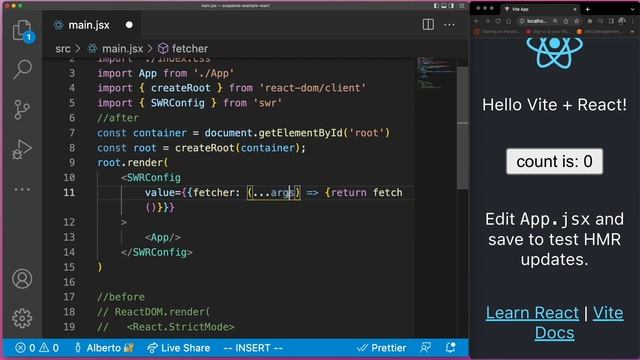Open the Manage gear menu in VS Code
640x360 pixels.
pyautogui.click(x=22, y=318)
